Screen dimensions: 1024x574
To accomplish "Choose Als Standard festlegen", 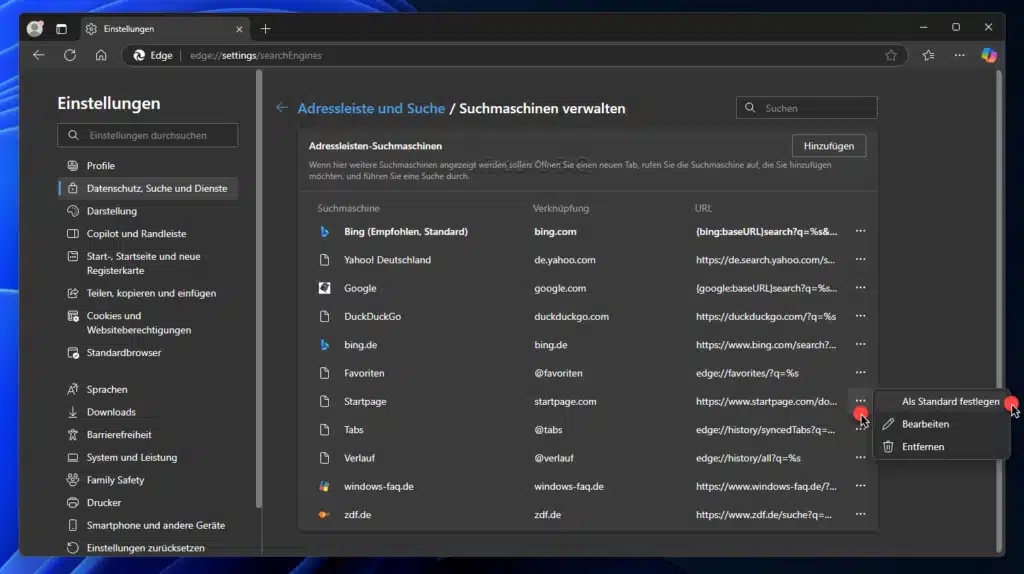I will pos(941,402).
